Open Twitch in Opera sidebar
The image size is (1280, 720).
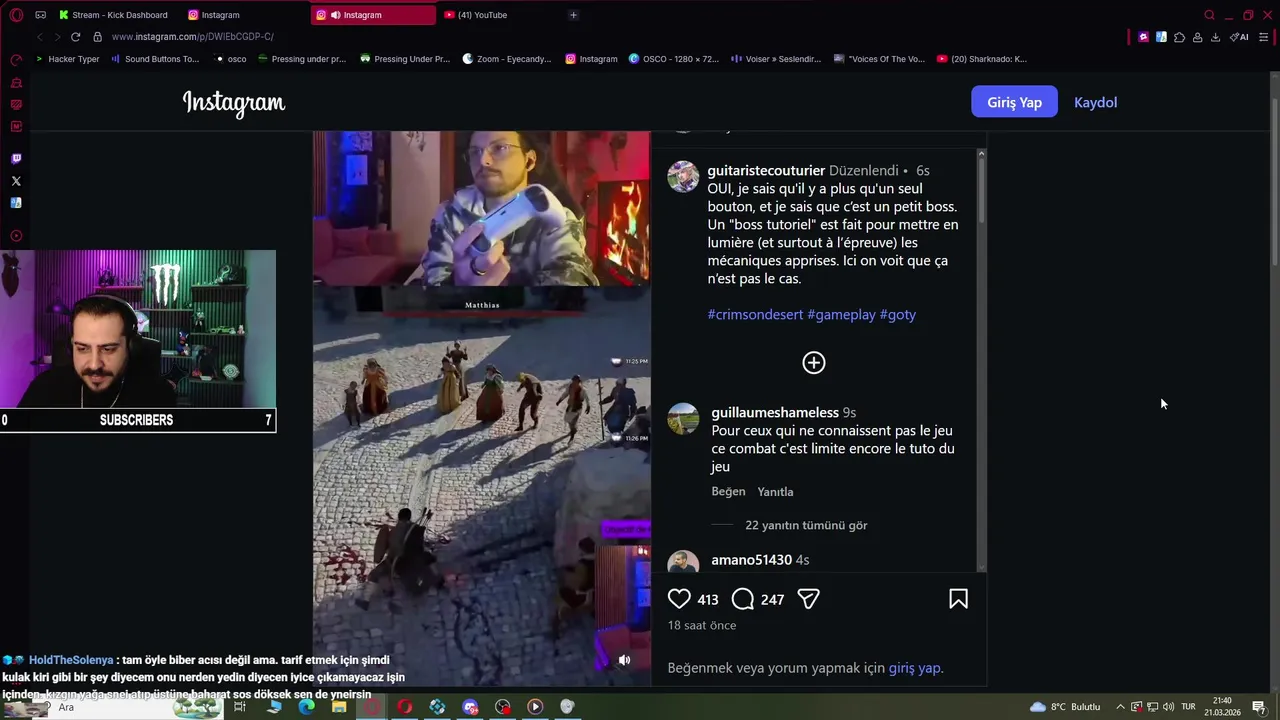click(x=16, y=159)
